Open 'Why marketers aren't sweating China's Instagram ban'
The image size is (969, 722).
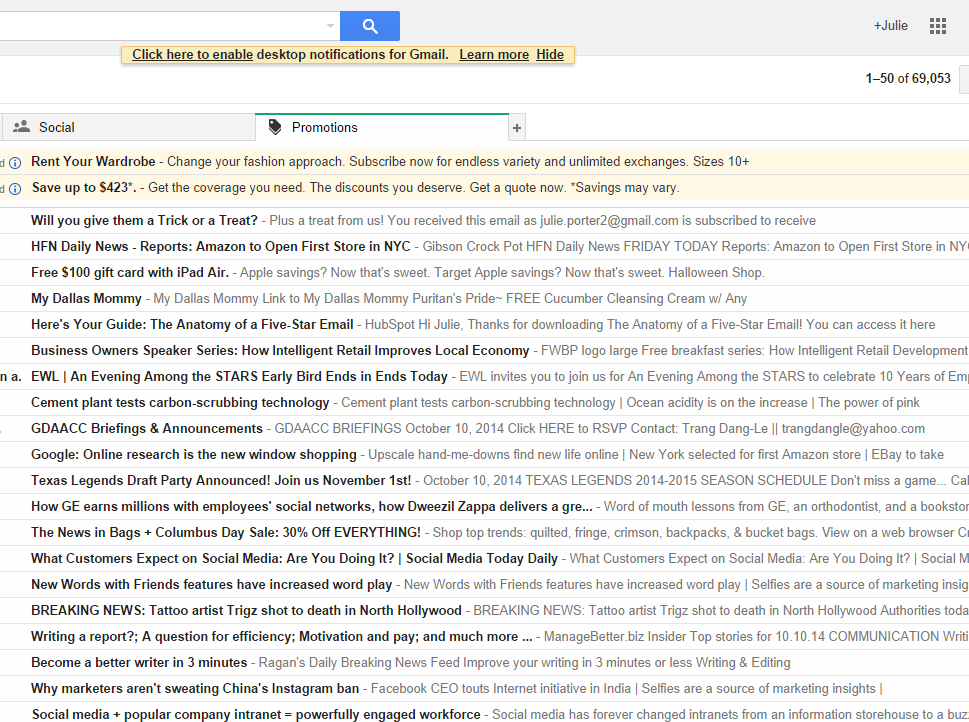pyautogui.click(x=484, y=688)
